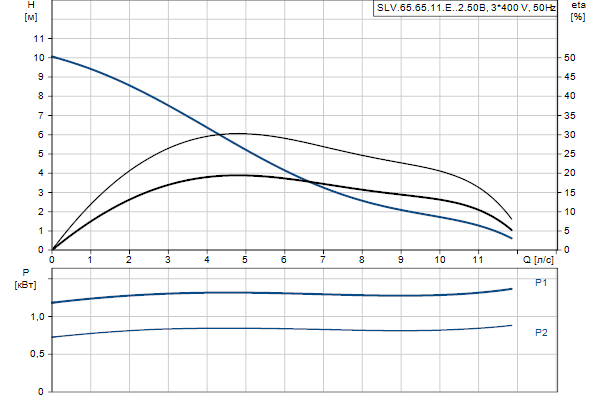Click the peak of the thick black curve
Image resolution: width=600 pixels, height=400 pixels.
[x=236, y=175]
